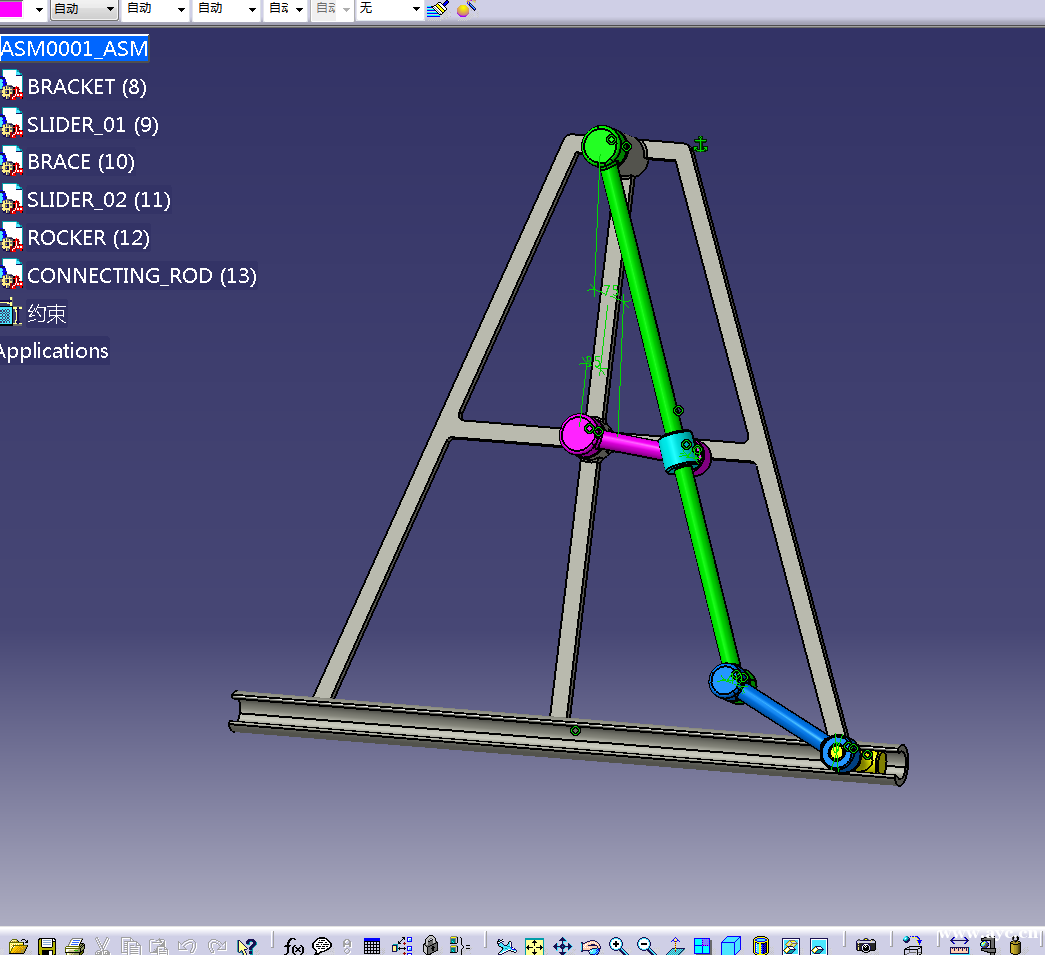Click the Zoom In magnifier icon
This screenshot has width=1045, height=955.
(x=618, y=945)
